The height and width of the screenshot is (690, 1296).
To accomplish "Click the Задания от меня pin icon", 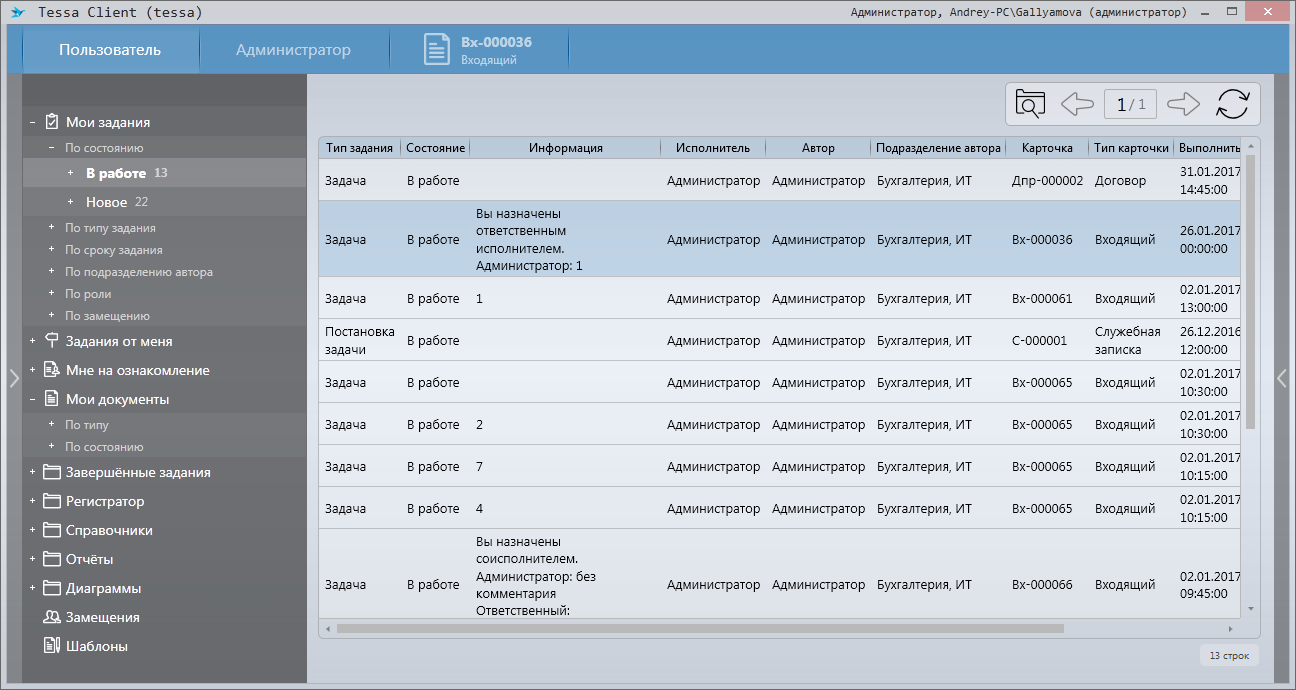I will tap(52, 341).
